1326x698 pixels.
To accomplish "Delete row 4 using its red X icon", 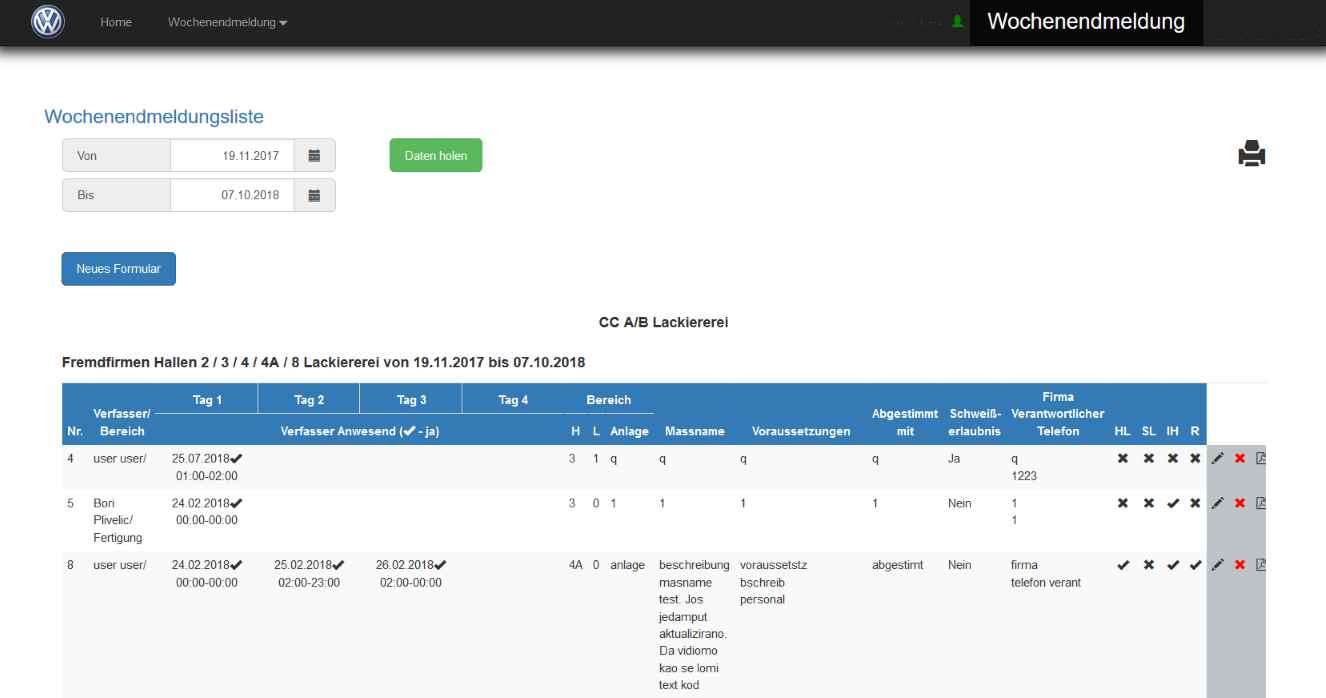I will click(1240, 459).
